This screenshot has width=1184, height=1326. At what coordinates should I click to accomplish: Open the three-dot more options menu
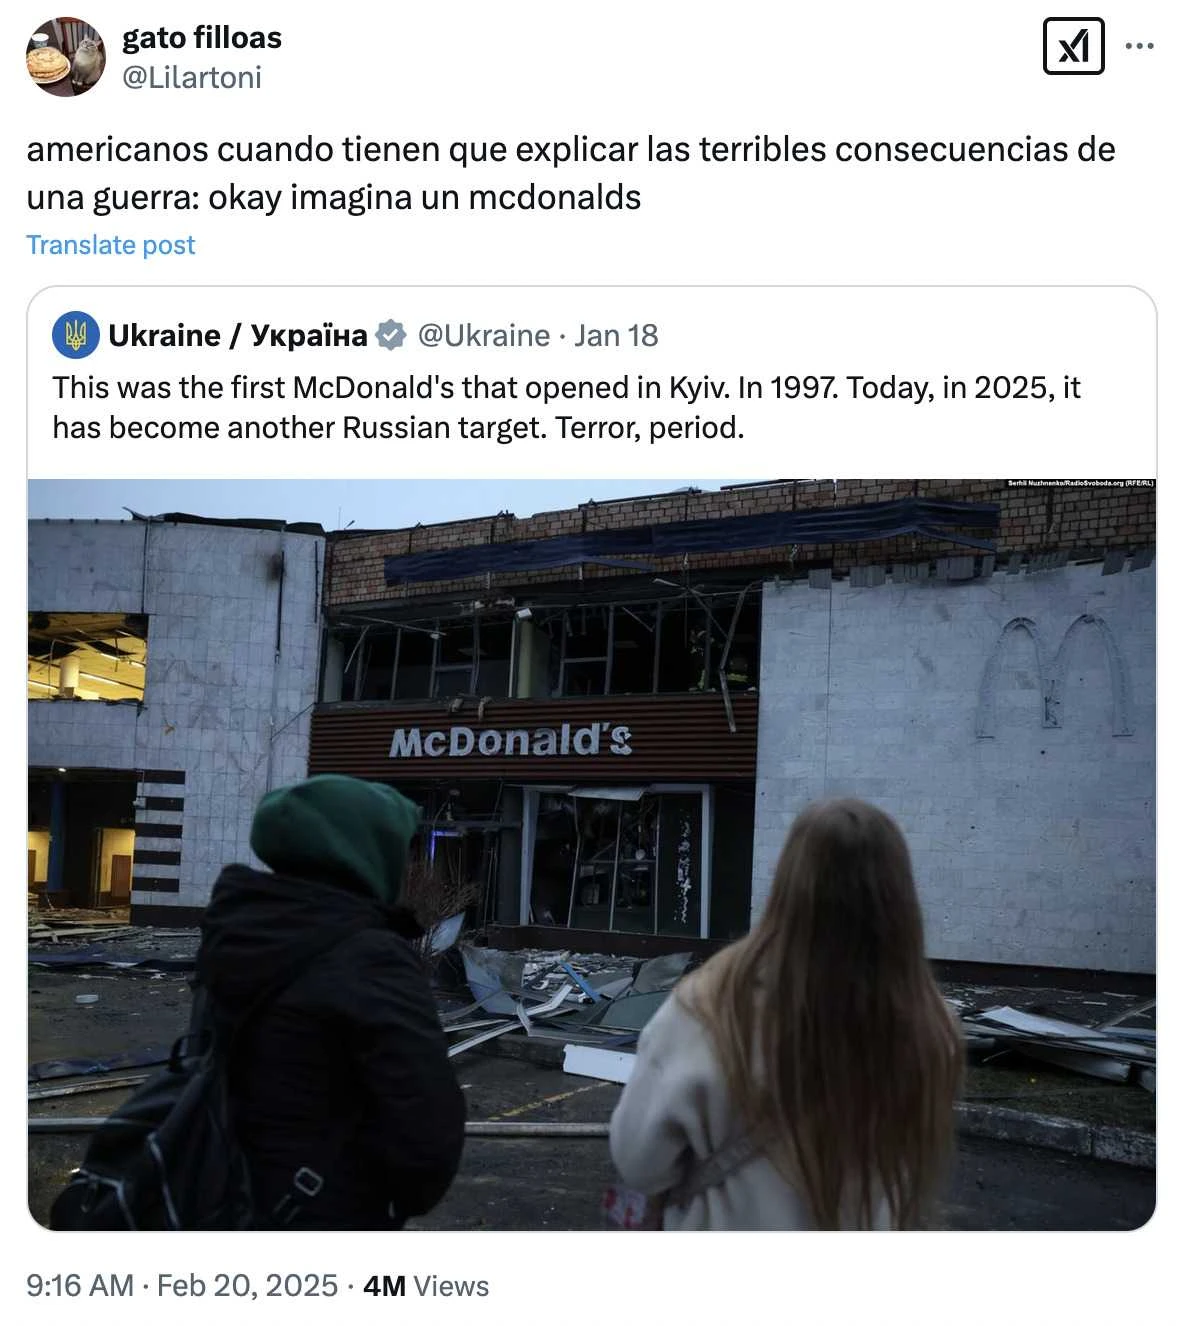click(x=1139, y=46)
